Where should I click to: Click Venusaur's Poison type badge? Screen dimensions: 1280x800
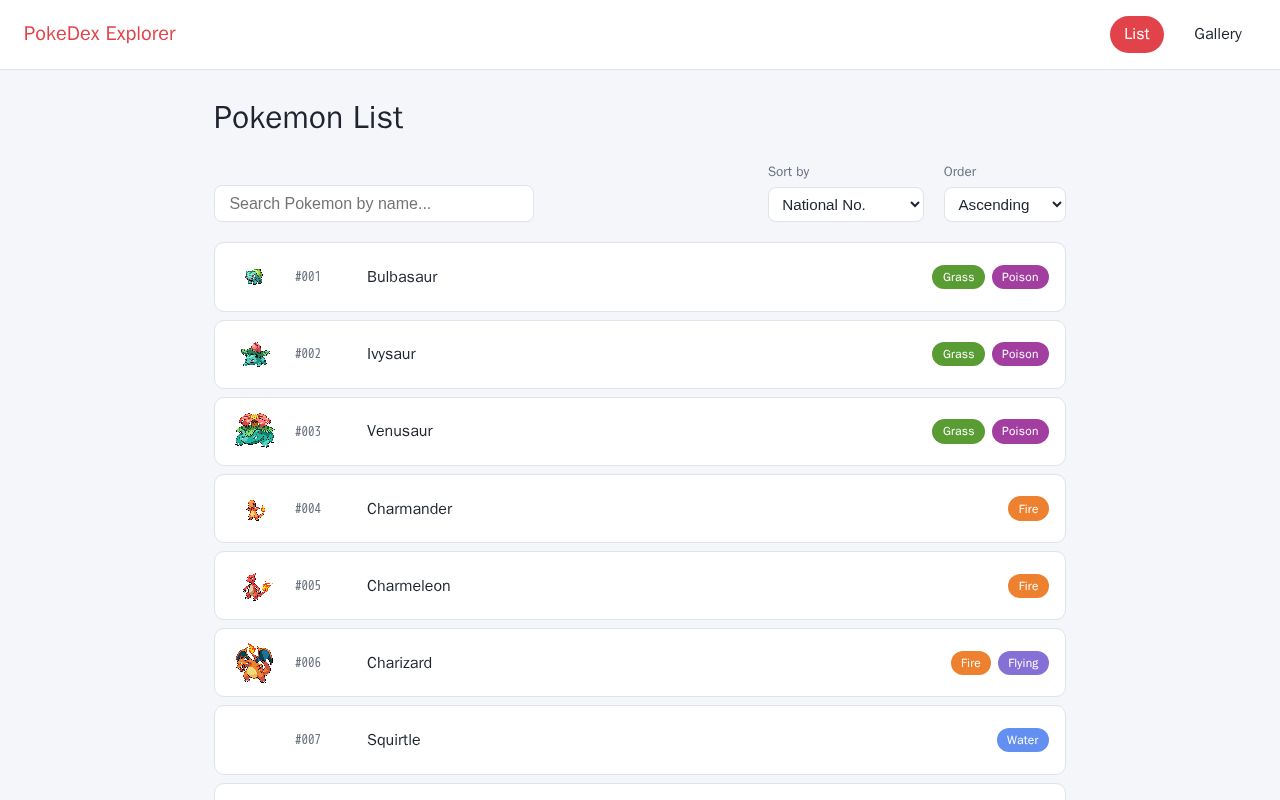tap(1020, 431)
